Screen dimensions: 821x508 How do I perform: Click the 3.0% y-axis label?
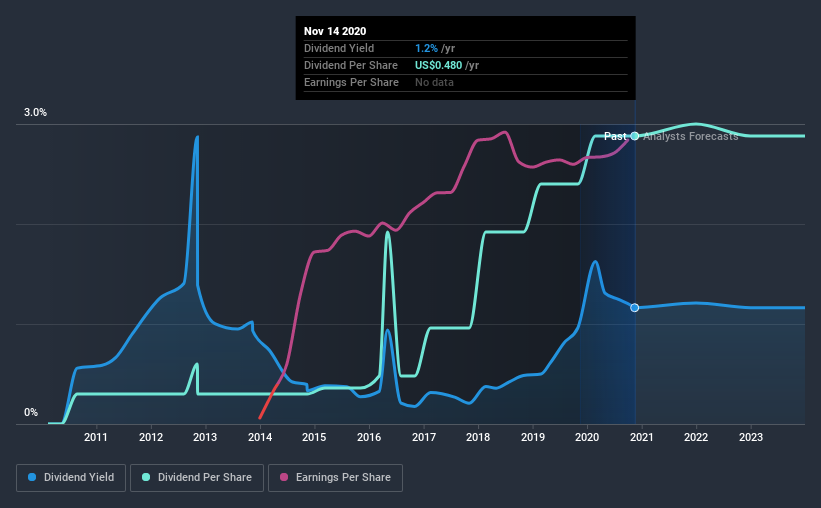click(x=35, y=112)
